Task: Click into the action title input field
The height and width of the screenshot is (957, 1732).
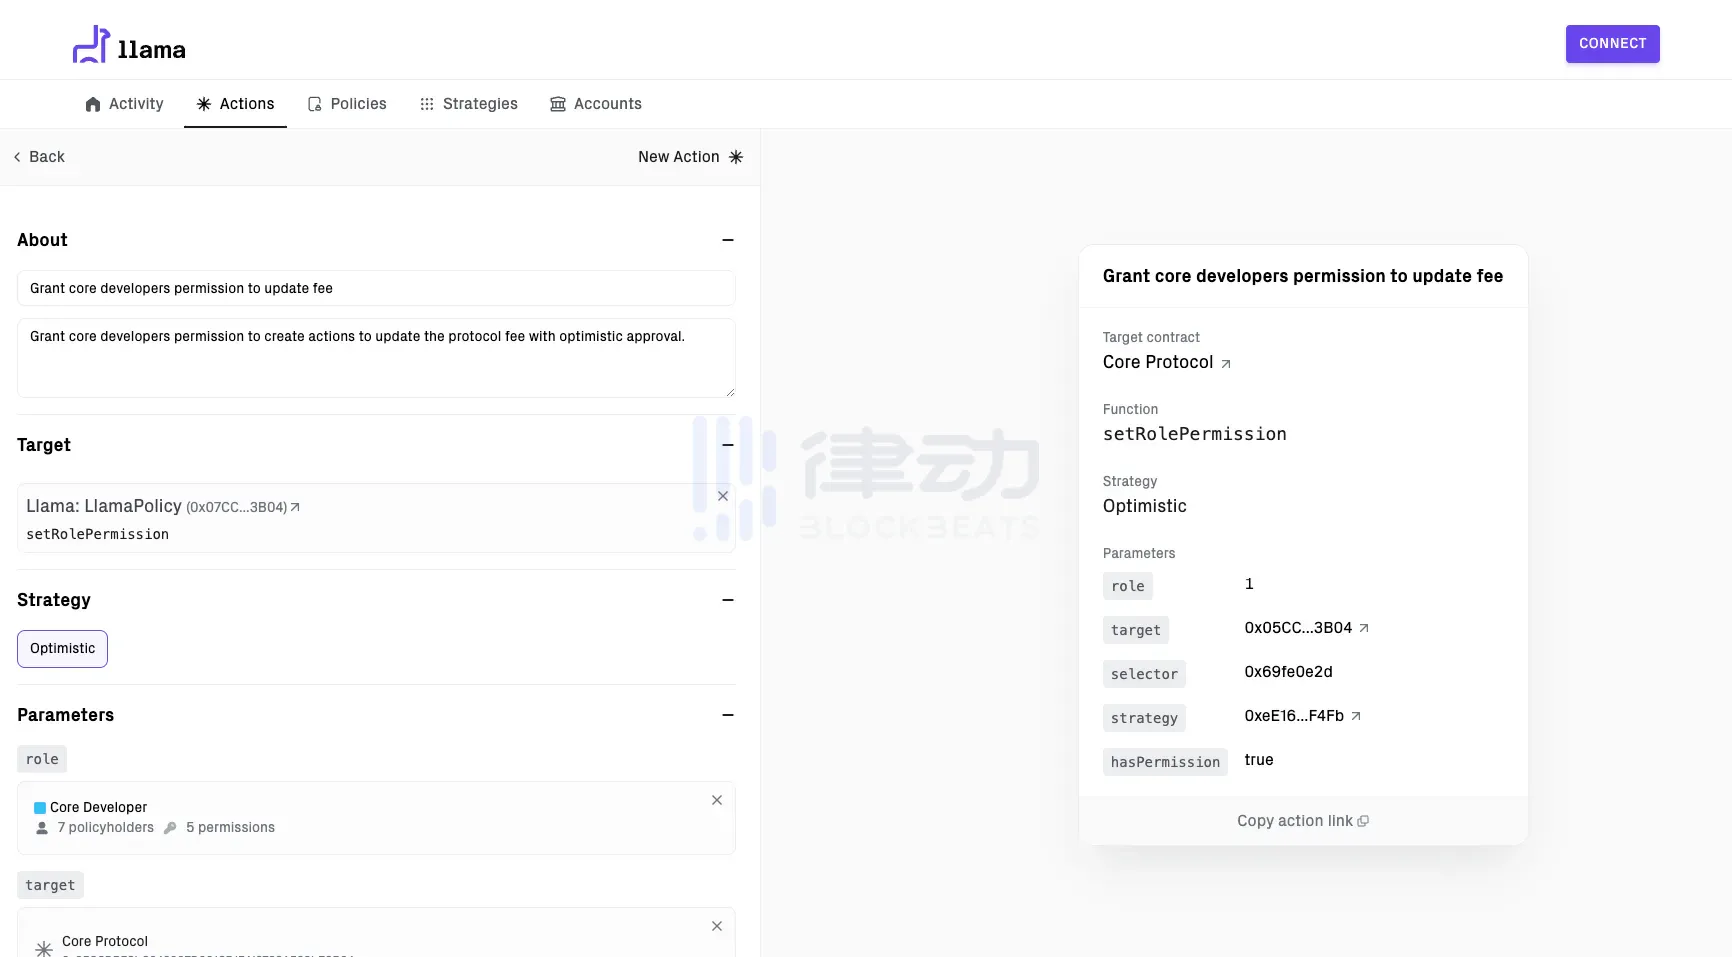Action: pos(376,288)
